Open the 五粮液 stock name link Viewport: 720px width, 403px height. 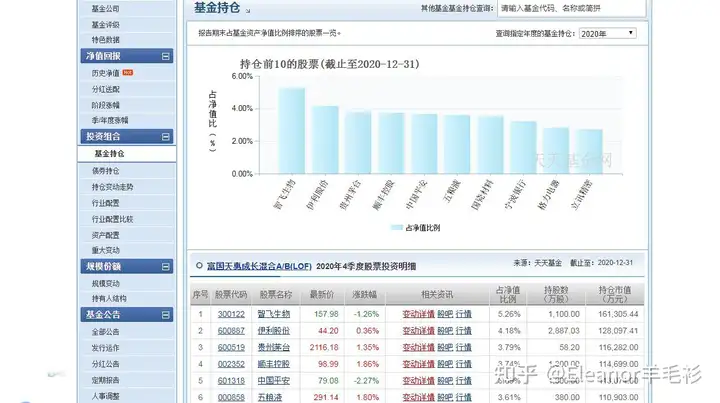pyautogui.click(x=270, y=397)
